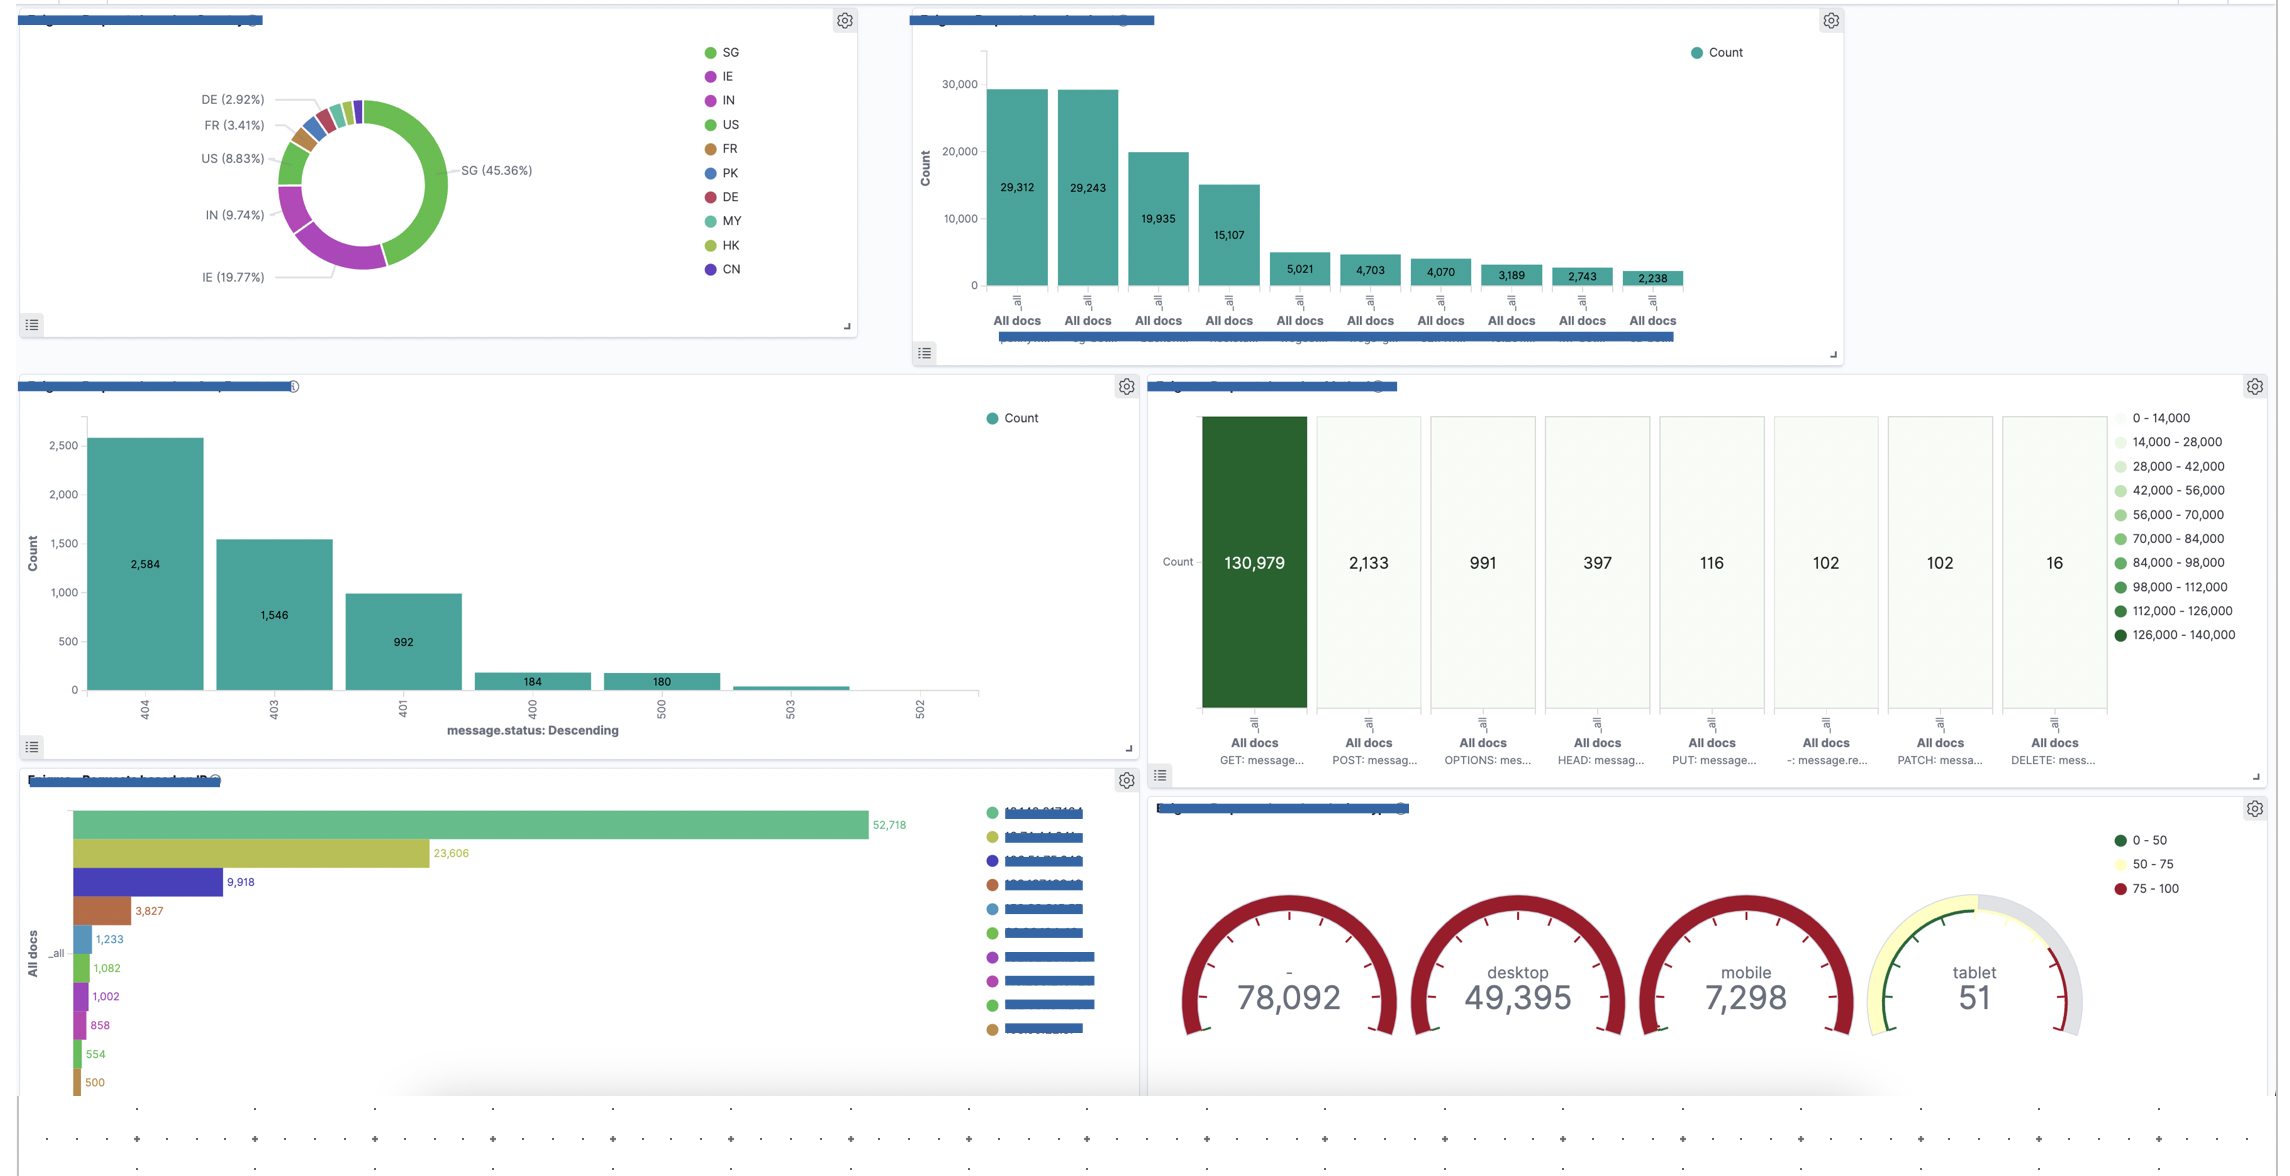Viewport: 2290px width, 1176px height.
Task: Toggle the SG series in the donut legend
Action: pos(729,52)
